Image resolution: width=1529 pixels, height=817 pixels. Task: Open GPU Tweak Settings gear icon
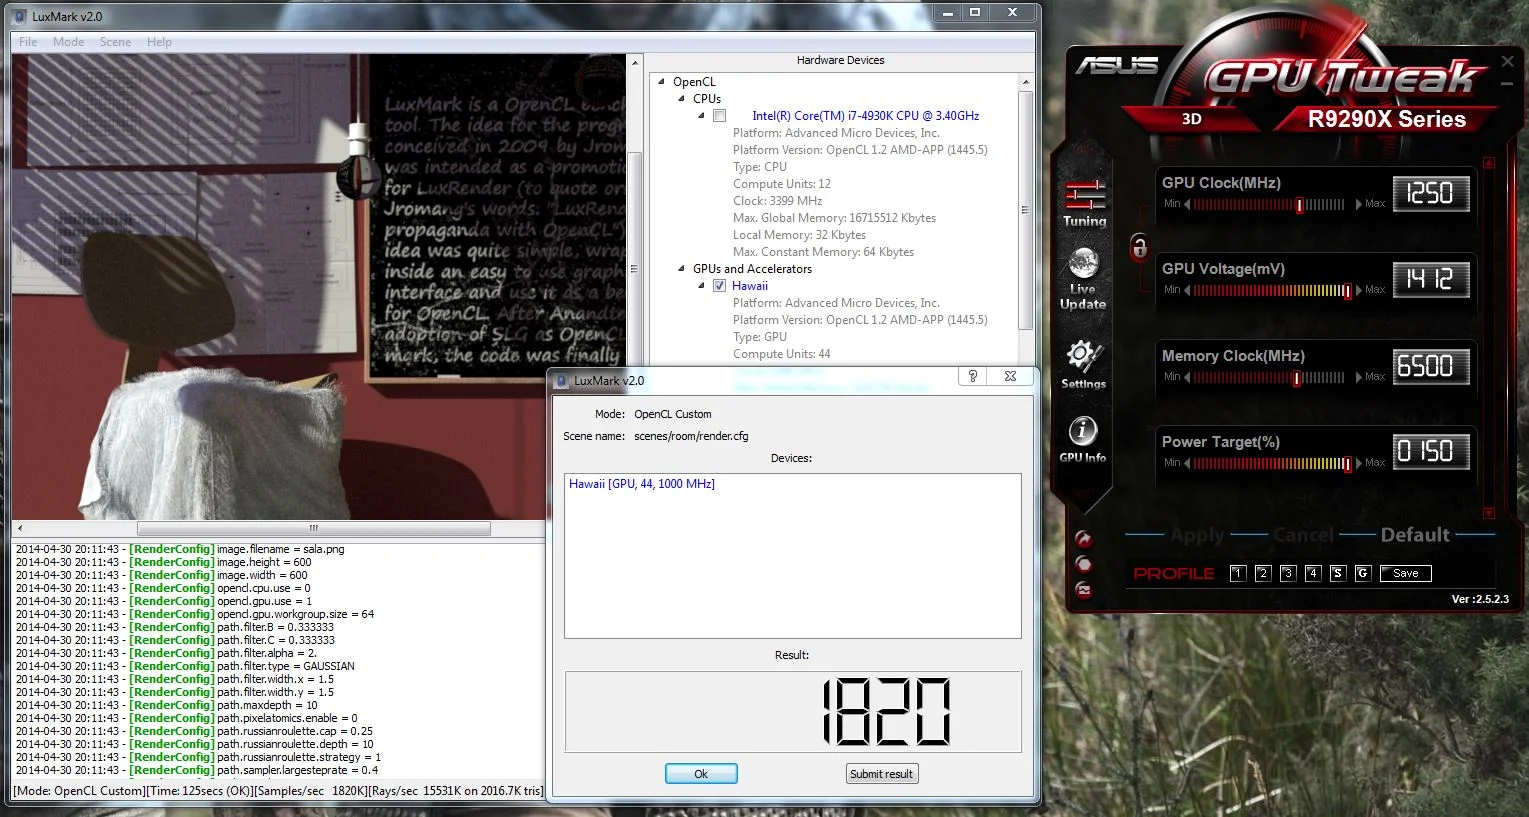point(1083,365)
